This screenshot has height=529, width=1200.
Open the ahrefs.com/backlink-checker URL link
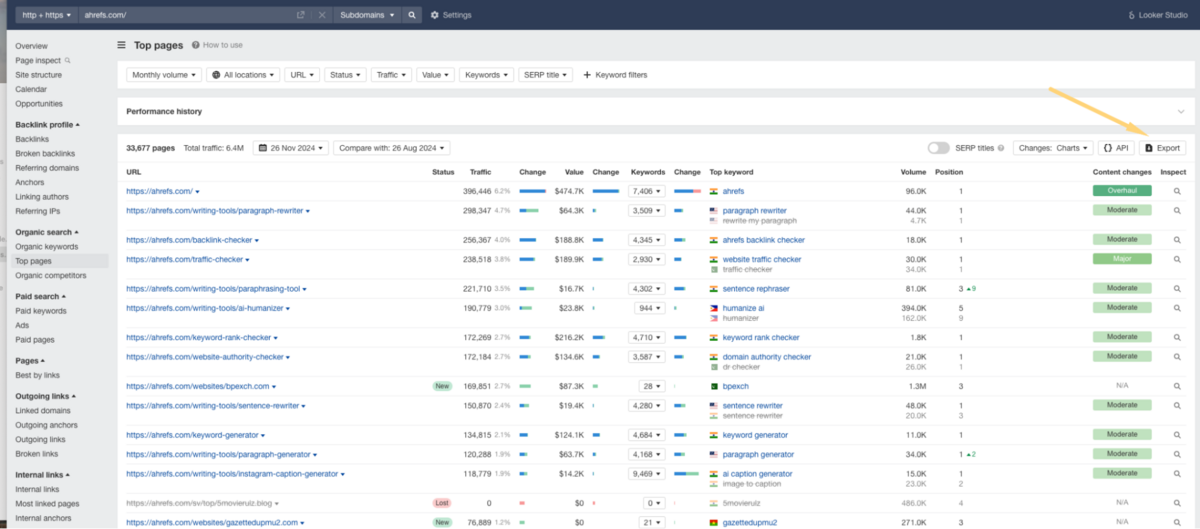tap(189, 240)
